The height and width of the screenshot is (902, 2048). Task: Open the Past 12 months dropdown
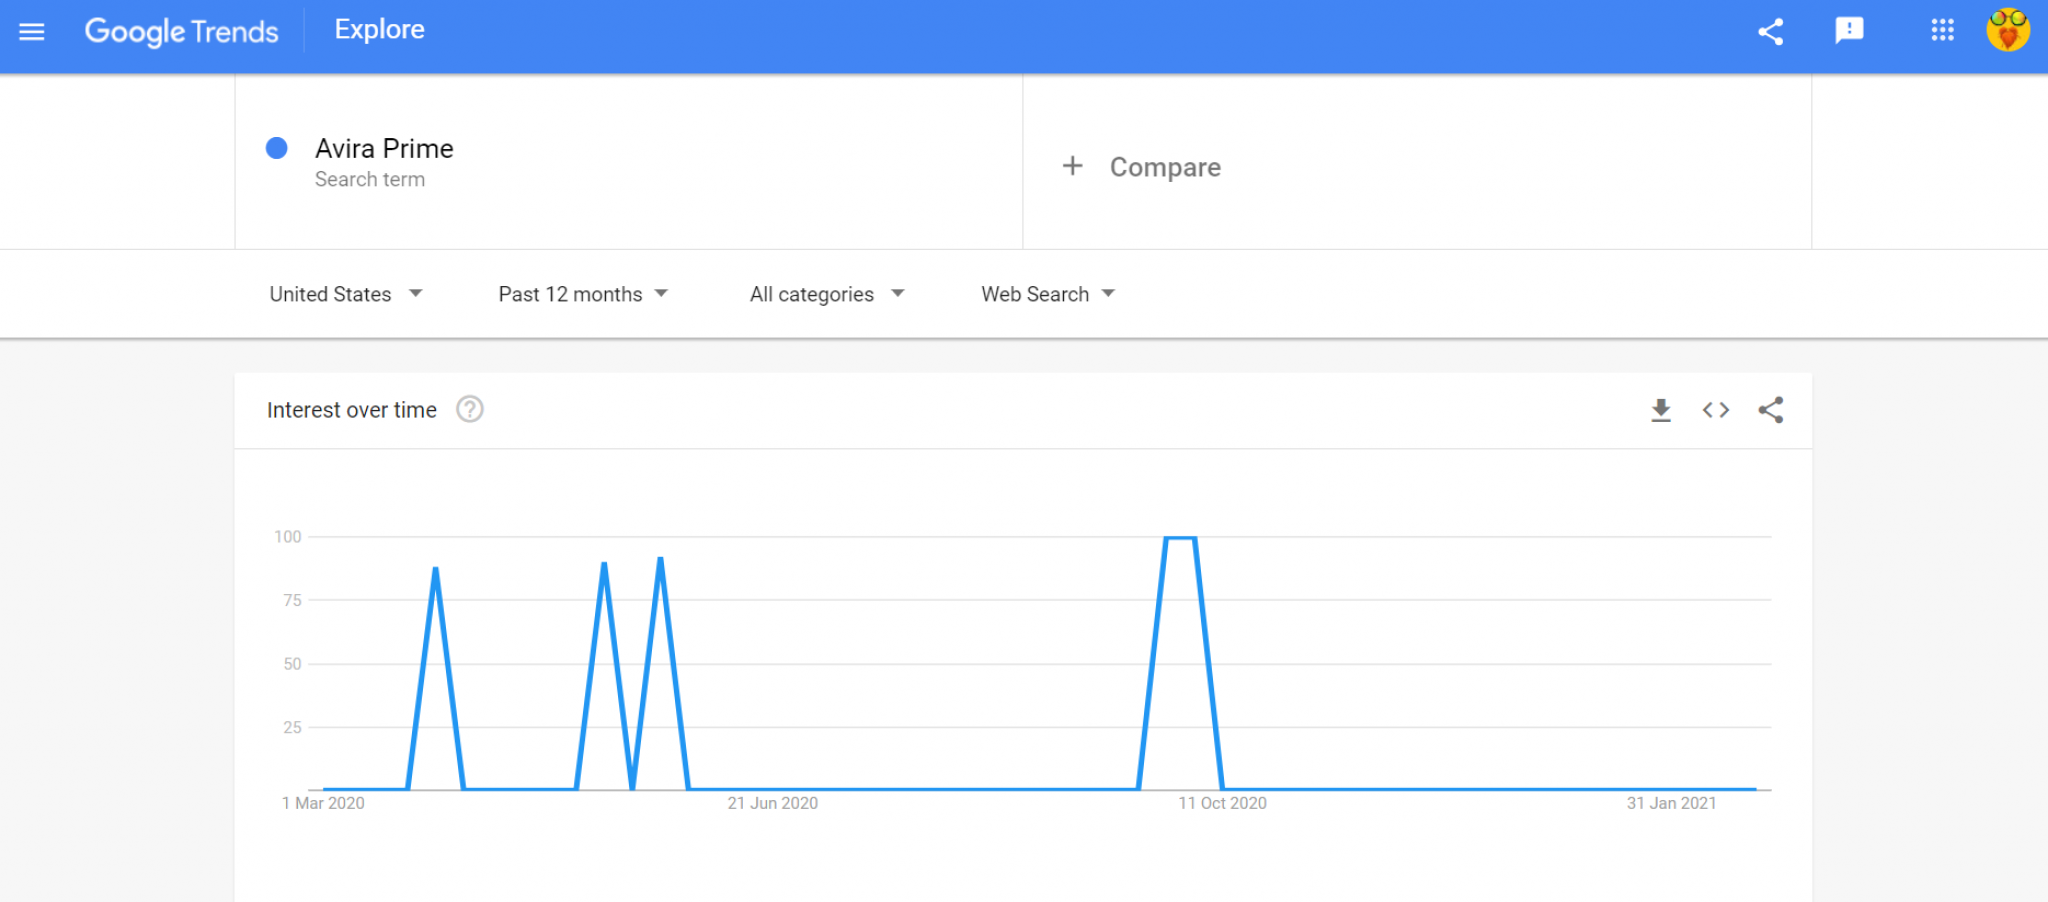583,294
